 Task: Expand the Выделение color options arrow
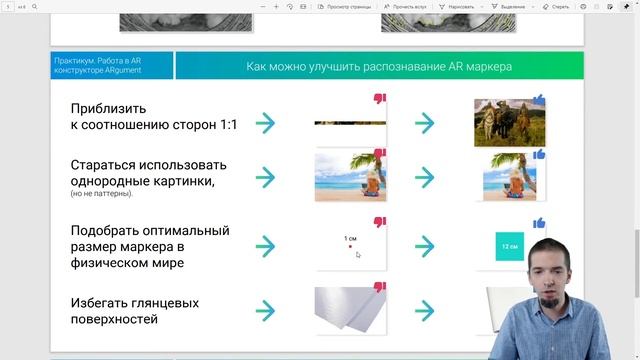pyautogui.click(x=533, y=7)
